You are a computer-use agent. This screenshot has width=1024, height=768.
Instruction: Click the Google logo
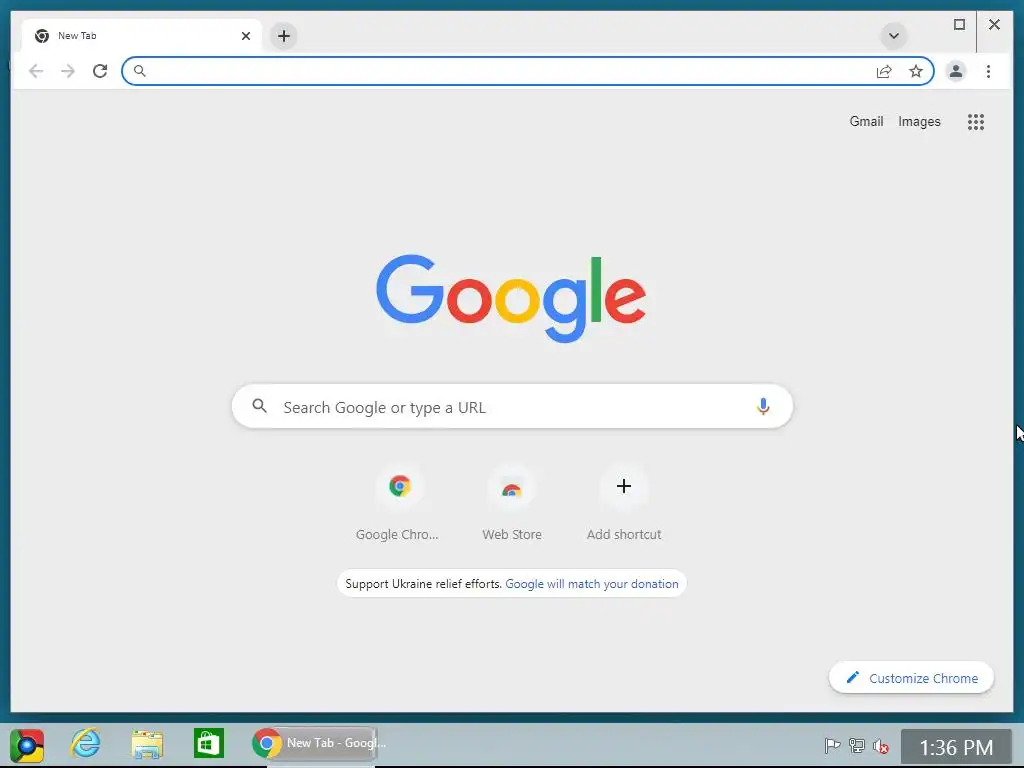[x=511, y=298]
